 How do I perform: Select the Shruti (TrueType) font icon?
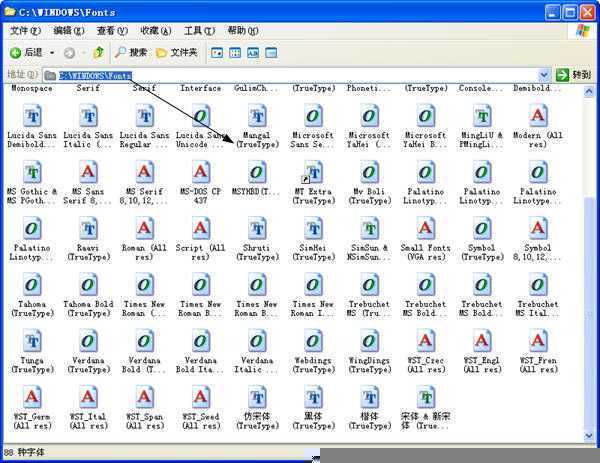(257, 229)
